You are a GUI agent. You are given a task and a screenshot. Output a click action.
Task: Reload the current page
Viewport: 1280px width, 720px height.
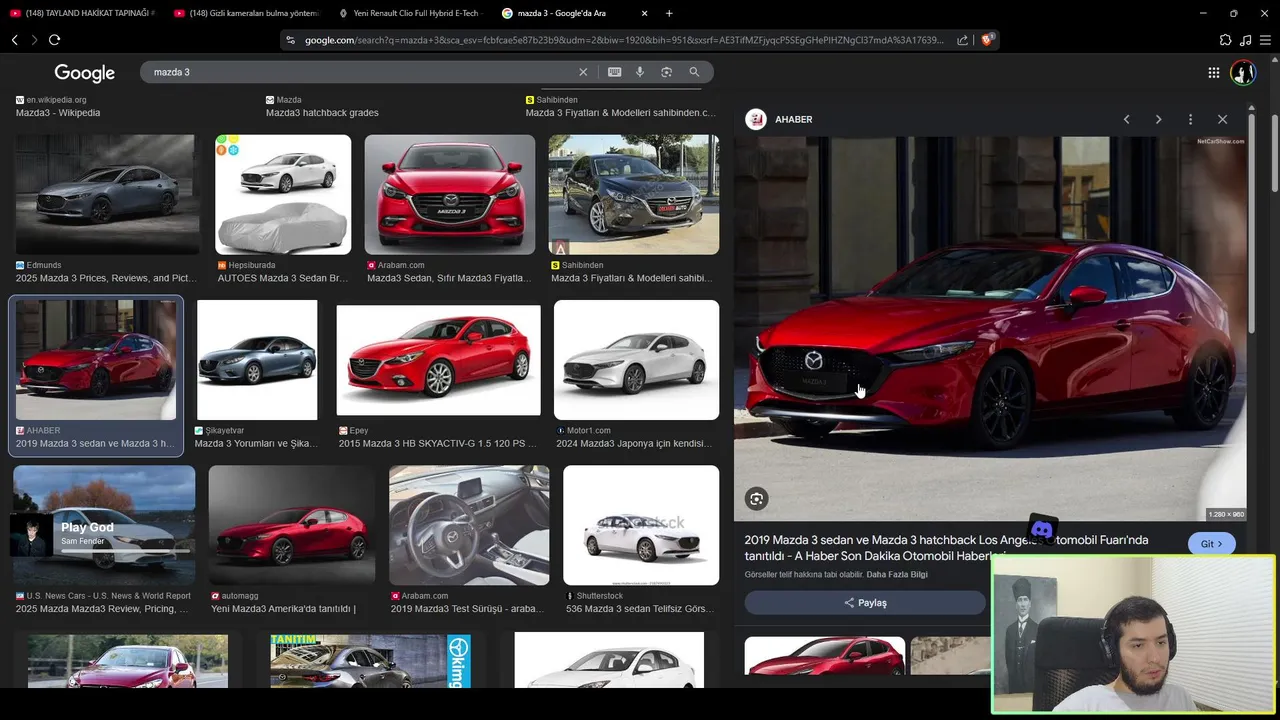coord(54,40)
